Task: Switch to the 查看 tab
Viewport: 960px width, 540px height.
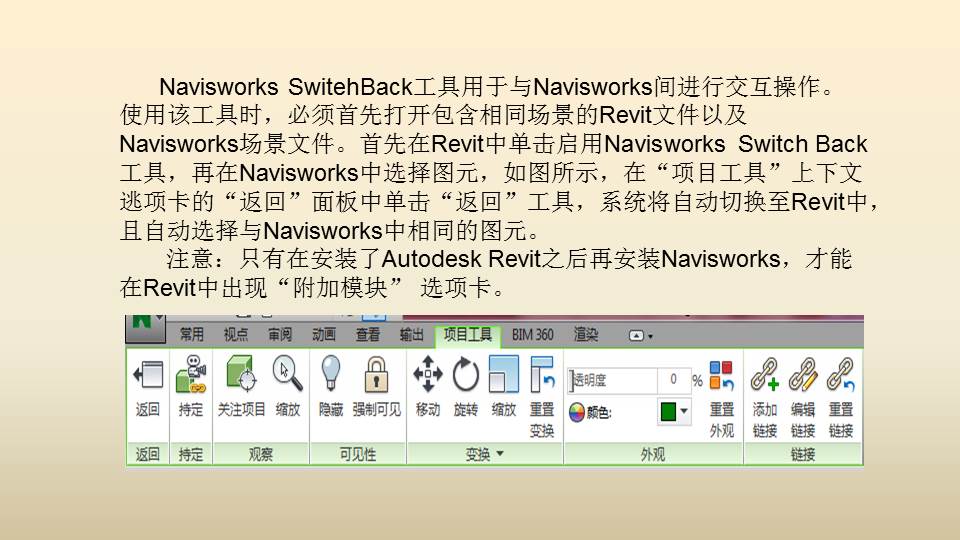Action: pyautogui.click(x=368, y=334)
